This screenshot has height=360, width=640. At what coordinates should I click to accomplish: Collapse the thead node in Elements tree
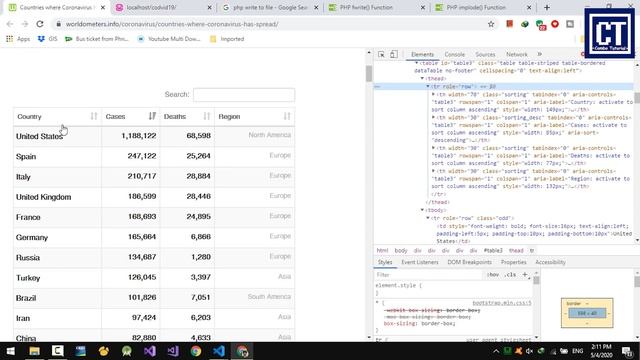tap(422, 78)
